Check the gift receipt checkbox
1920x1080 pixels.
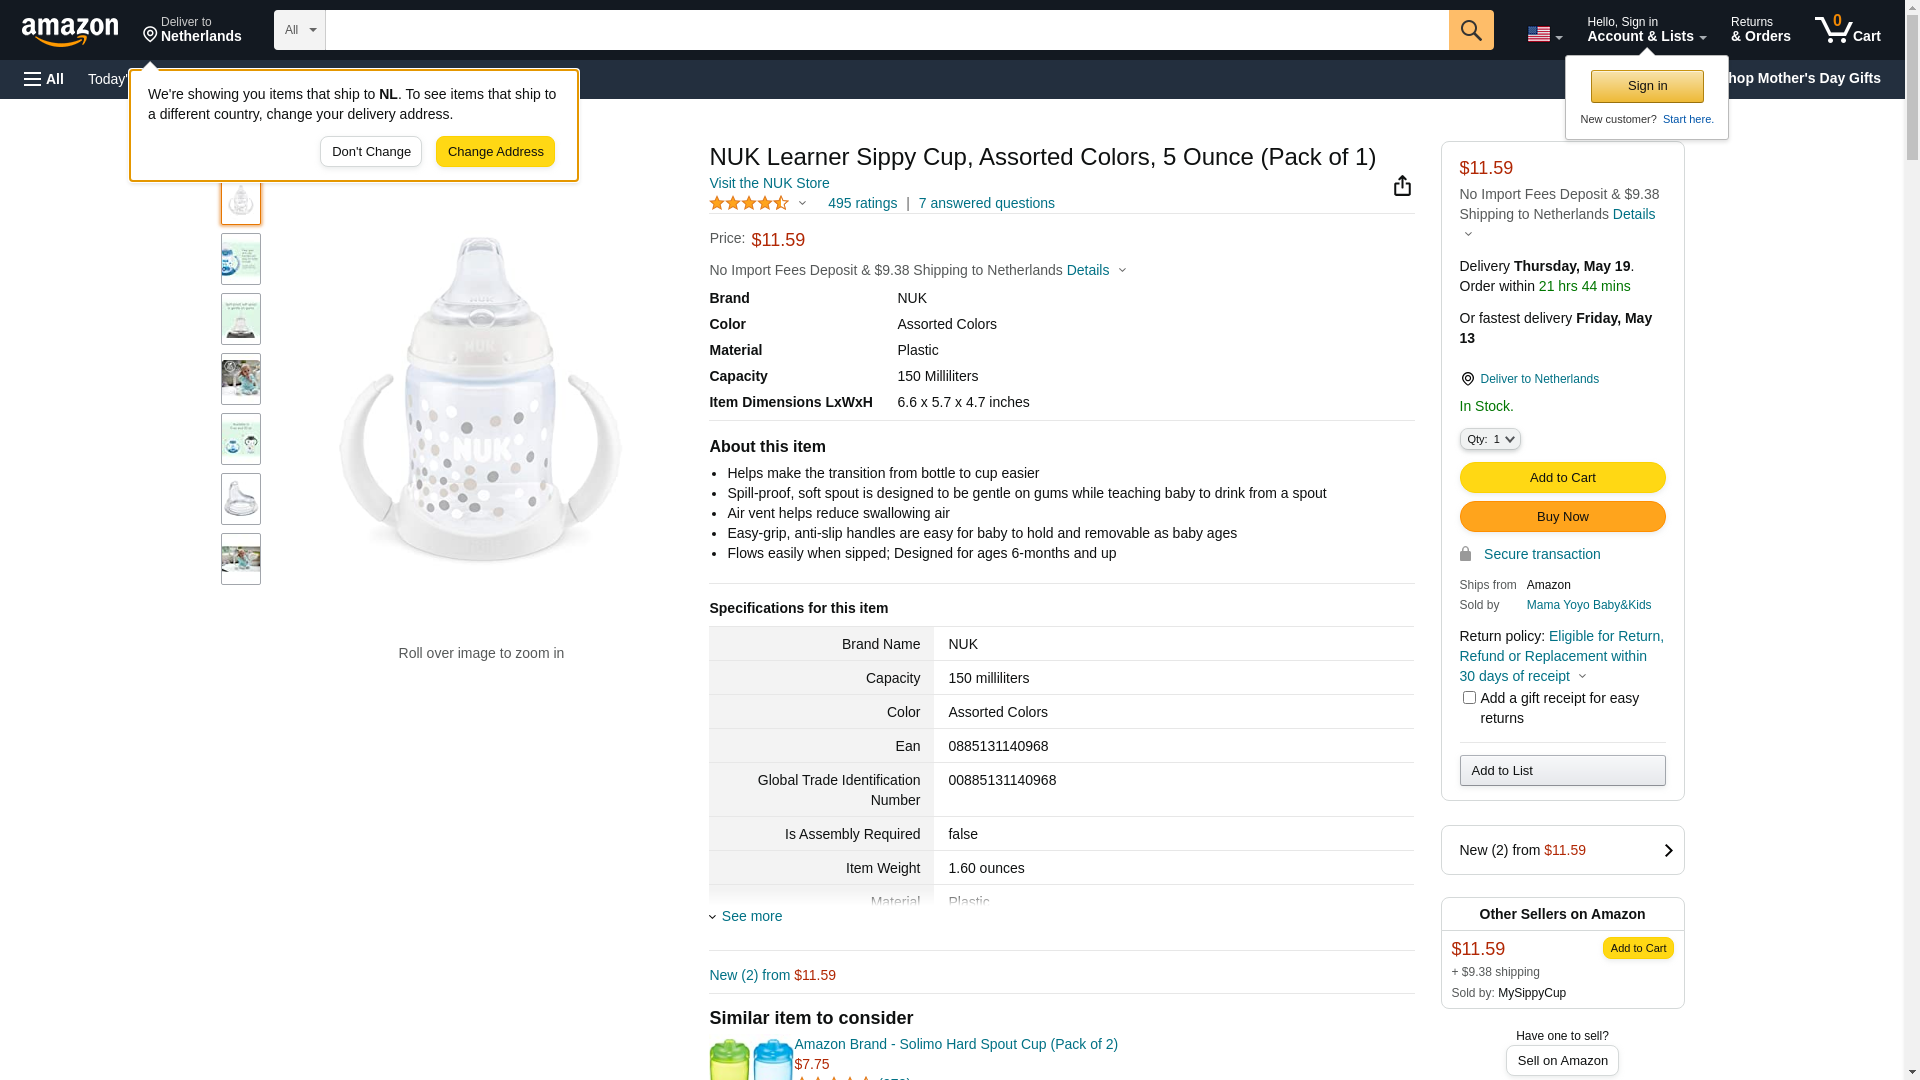[x=1469, y=698]
